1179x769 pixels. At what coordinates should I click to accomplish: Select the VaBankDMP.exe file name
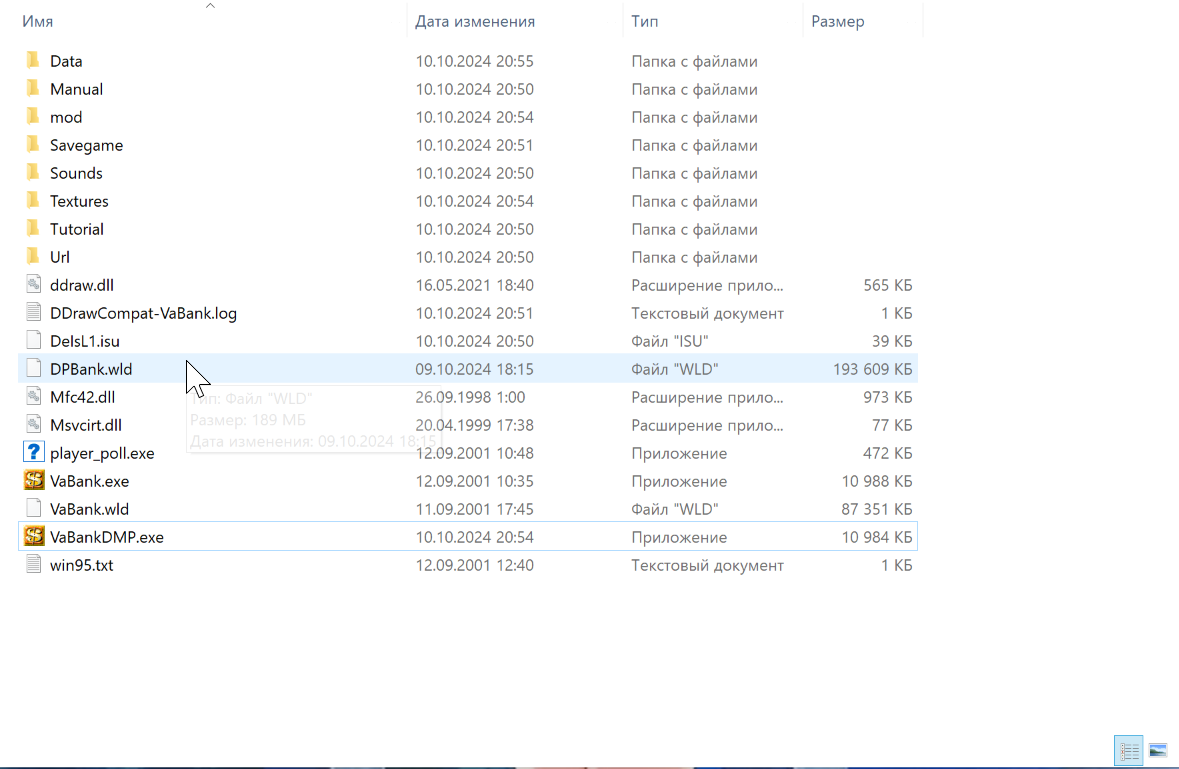pos(107,537)
